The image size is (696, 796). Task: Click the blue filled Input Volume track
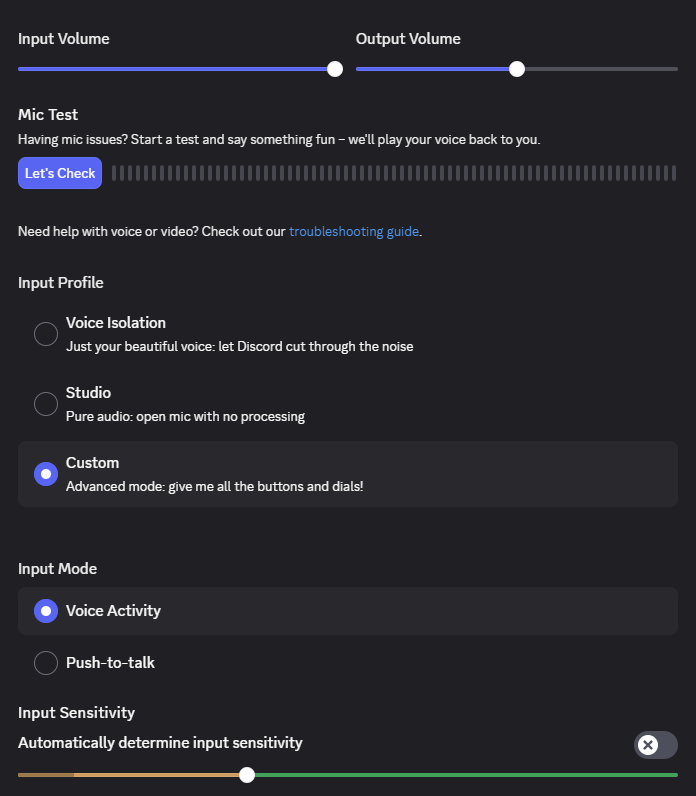pos(170,69)
